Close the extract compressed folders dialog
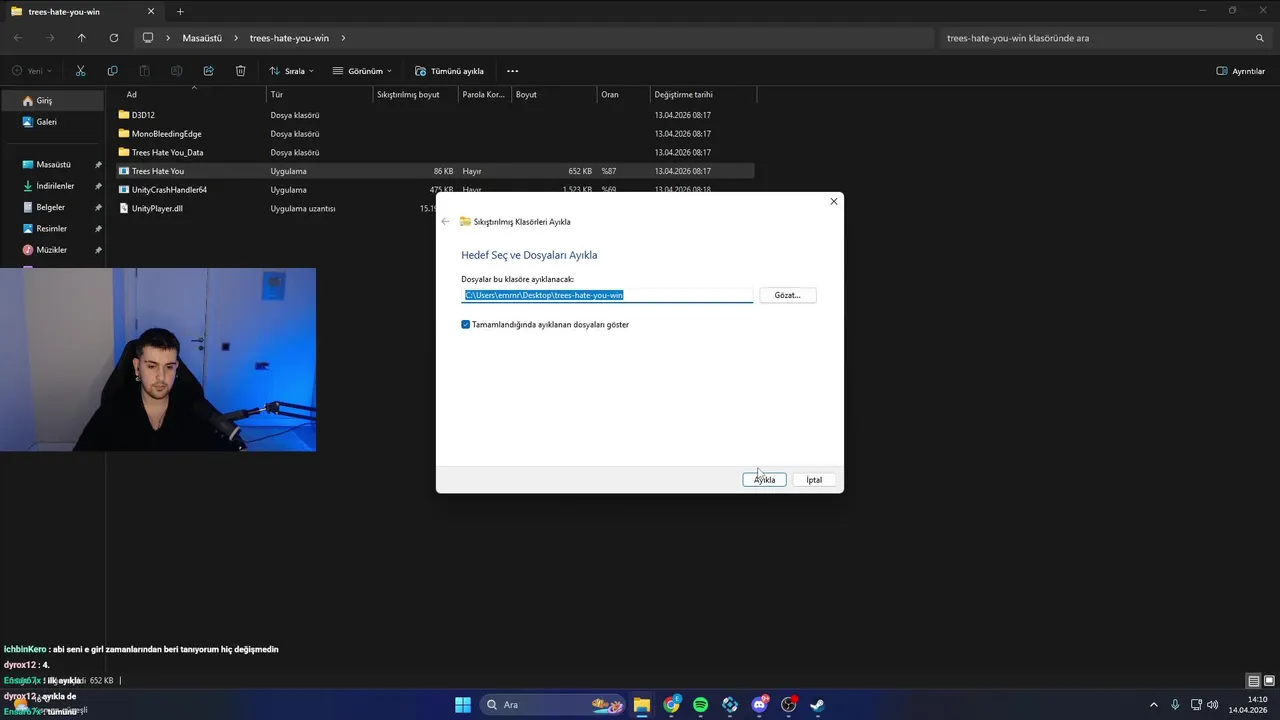This screenshot has width=1280, height=720. [834, 201]
